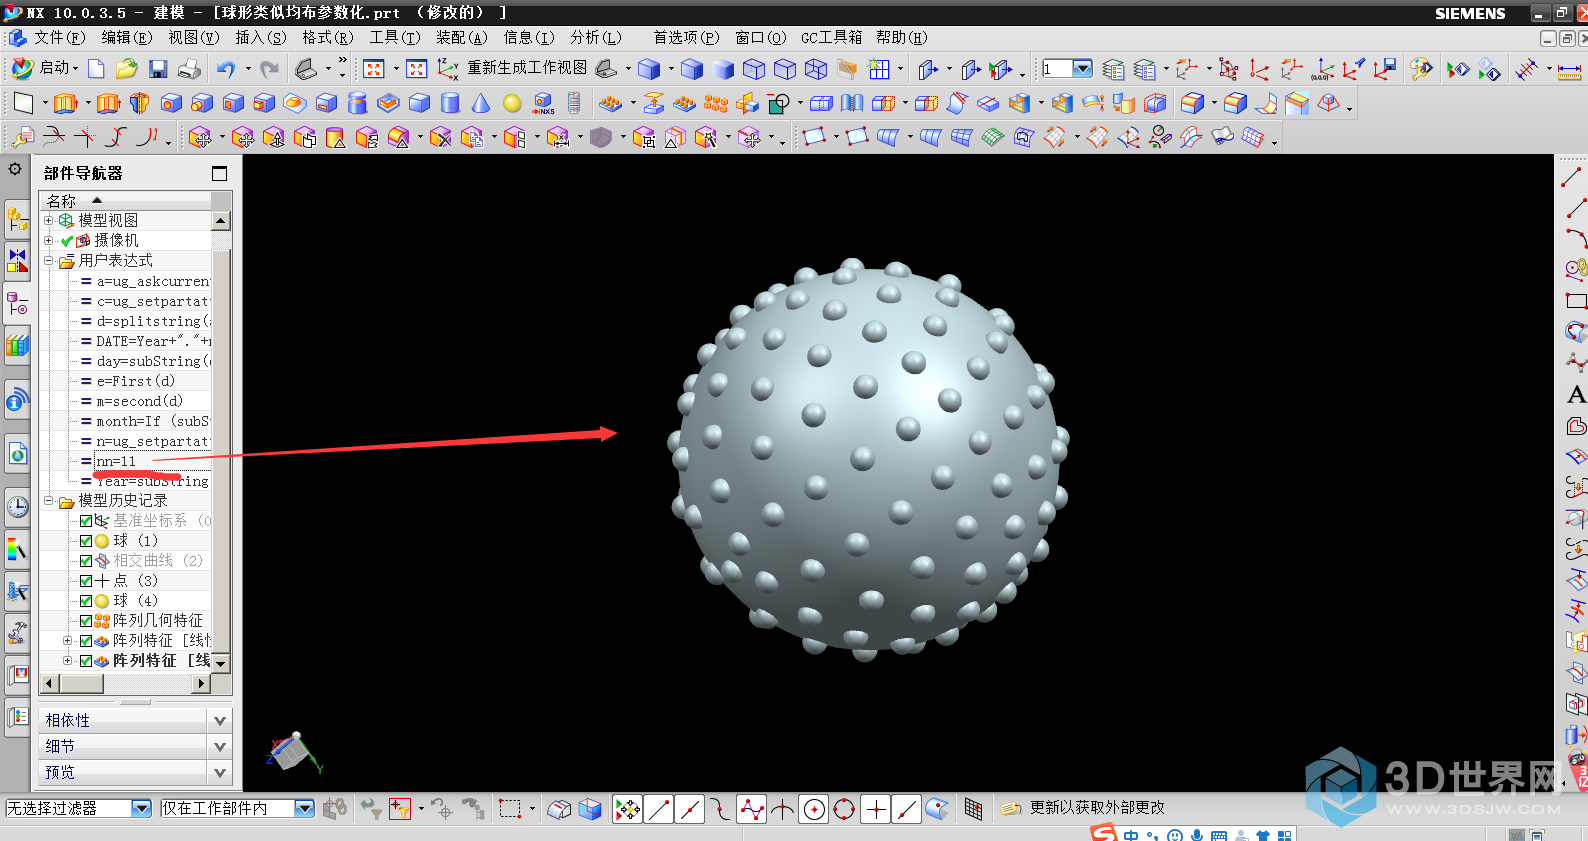Click the Measure distance ruler icon
This screenshot has height=841, width=1588.
coord(1569,70)
